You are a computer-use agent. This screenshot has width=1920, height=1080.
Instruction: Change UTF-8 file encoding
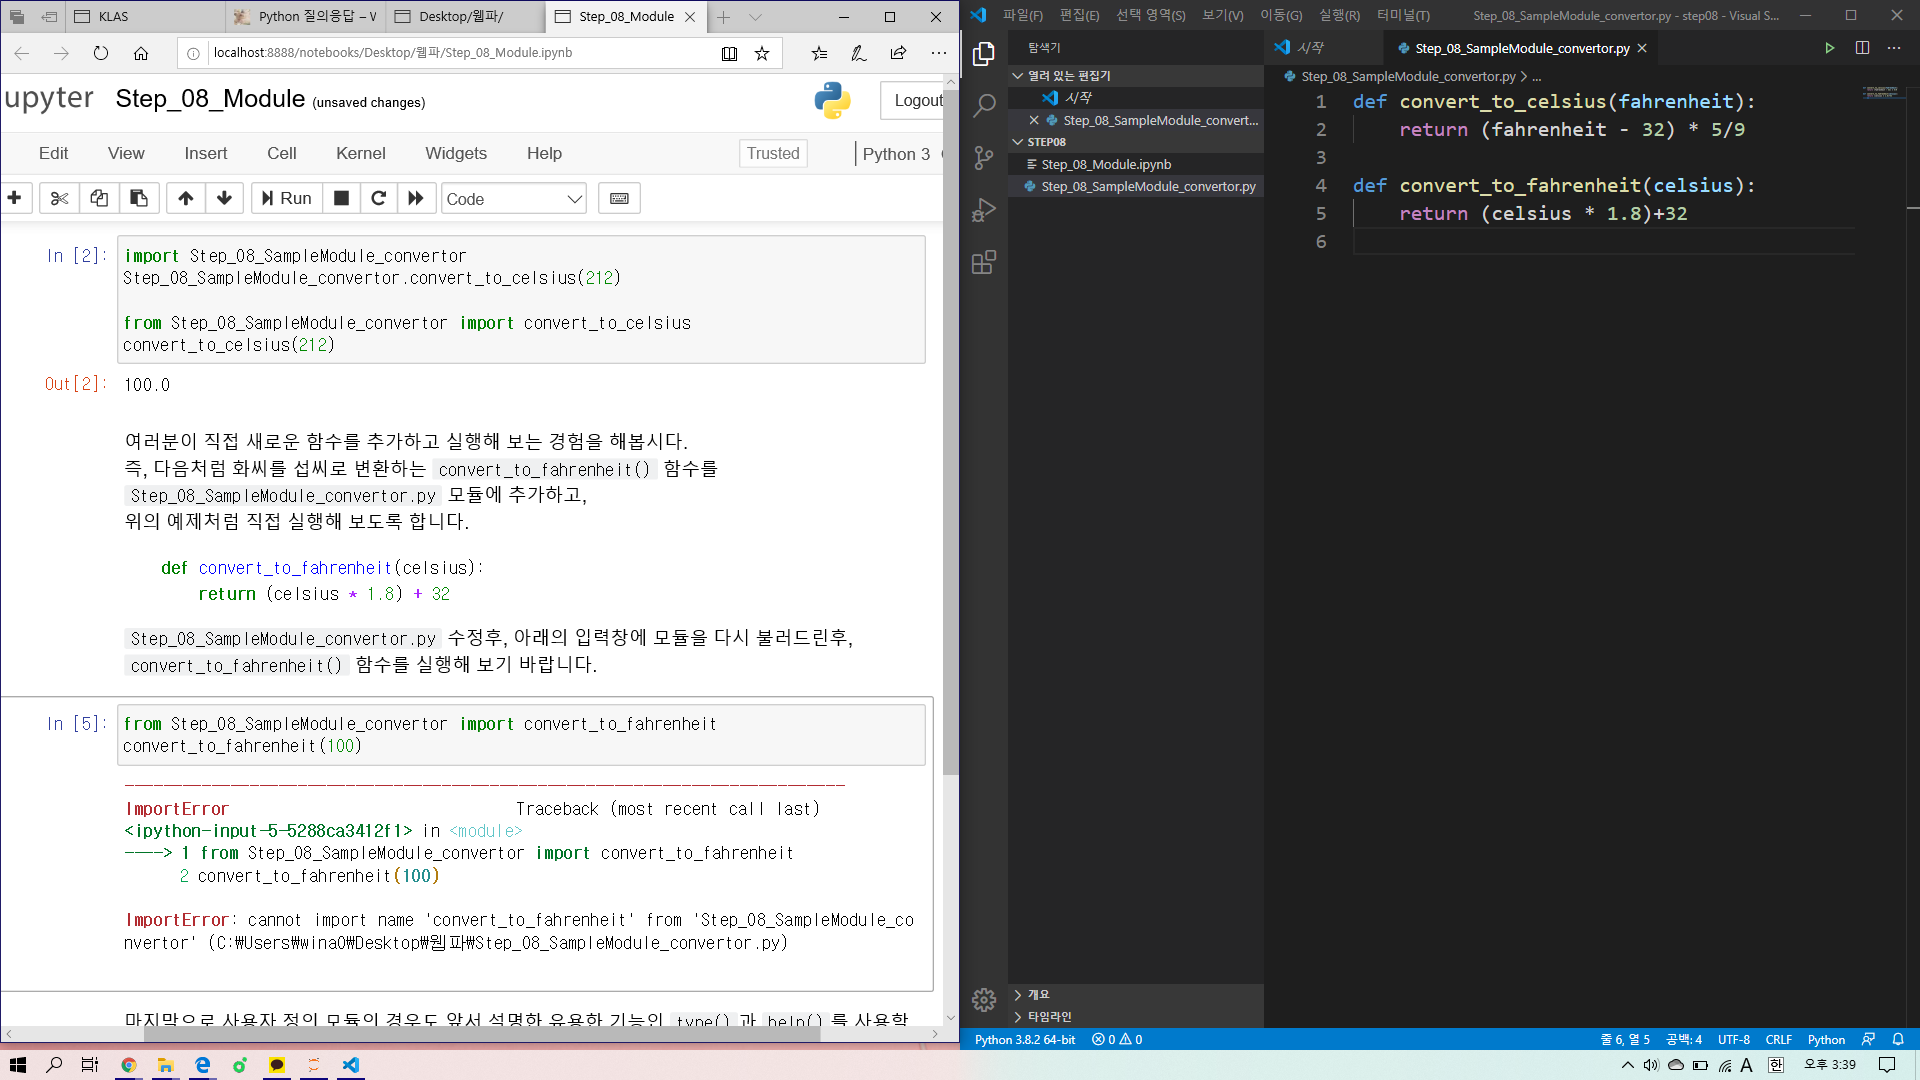pos(1733,1039)
